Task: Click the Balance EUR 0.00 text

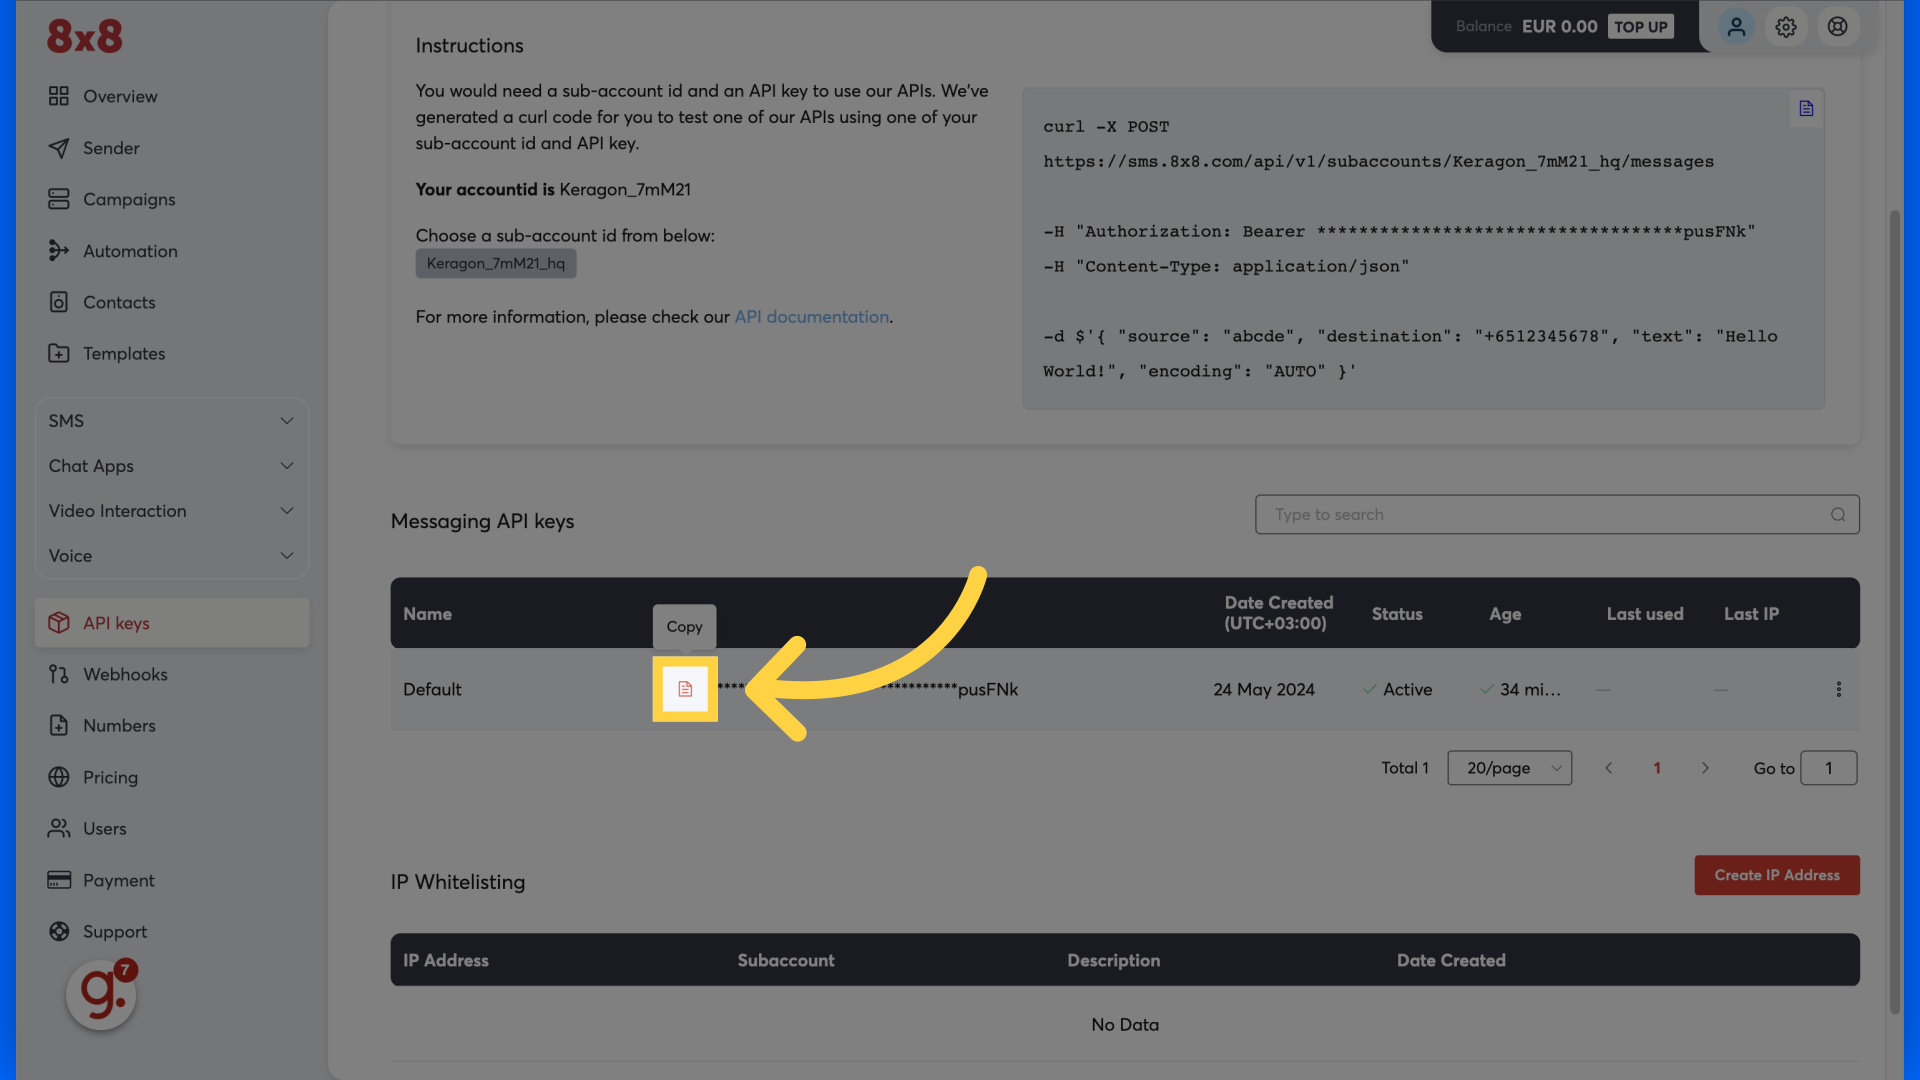Action: point(1526,27)
